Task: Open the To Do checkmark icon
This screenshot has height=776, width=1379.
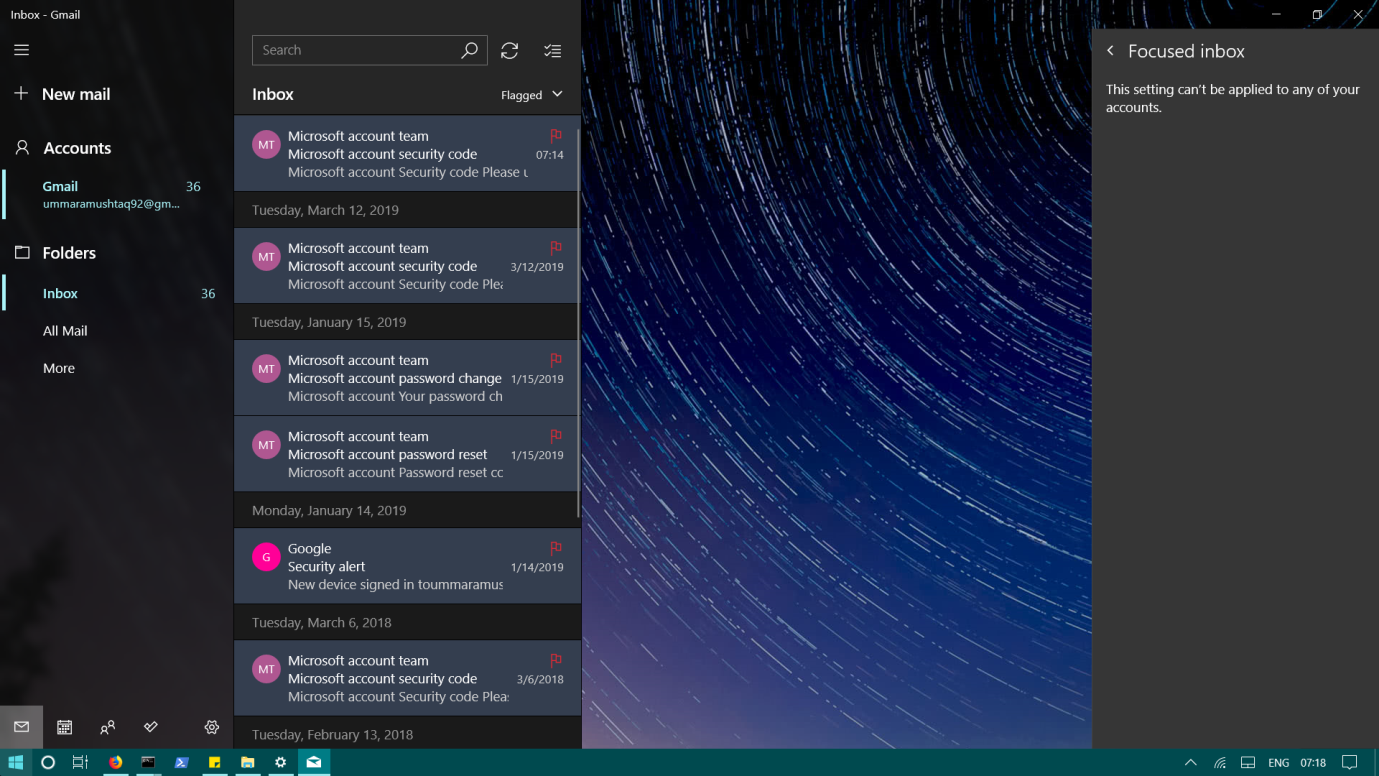Action: (x=150, y=727)
